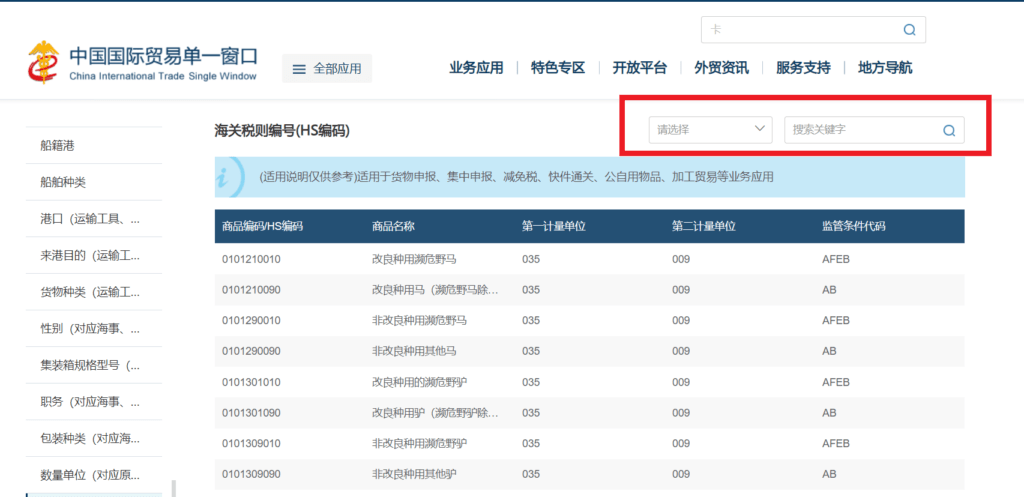Select 包装种类 sidebar entry
1024x497 pixels.
94,438
